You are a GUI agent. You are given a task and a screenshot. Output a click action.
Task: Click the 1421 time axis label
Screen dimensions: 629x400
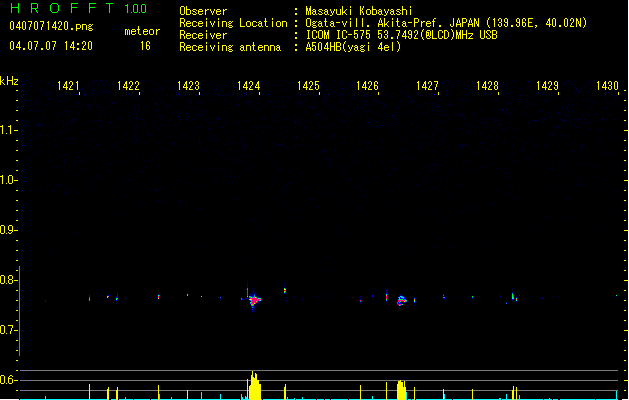[x=68, y=86]
